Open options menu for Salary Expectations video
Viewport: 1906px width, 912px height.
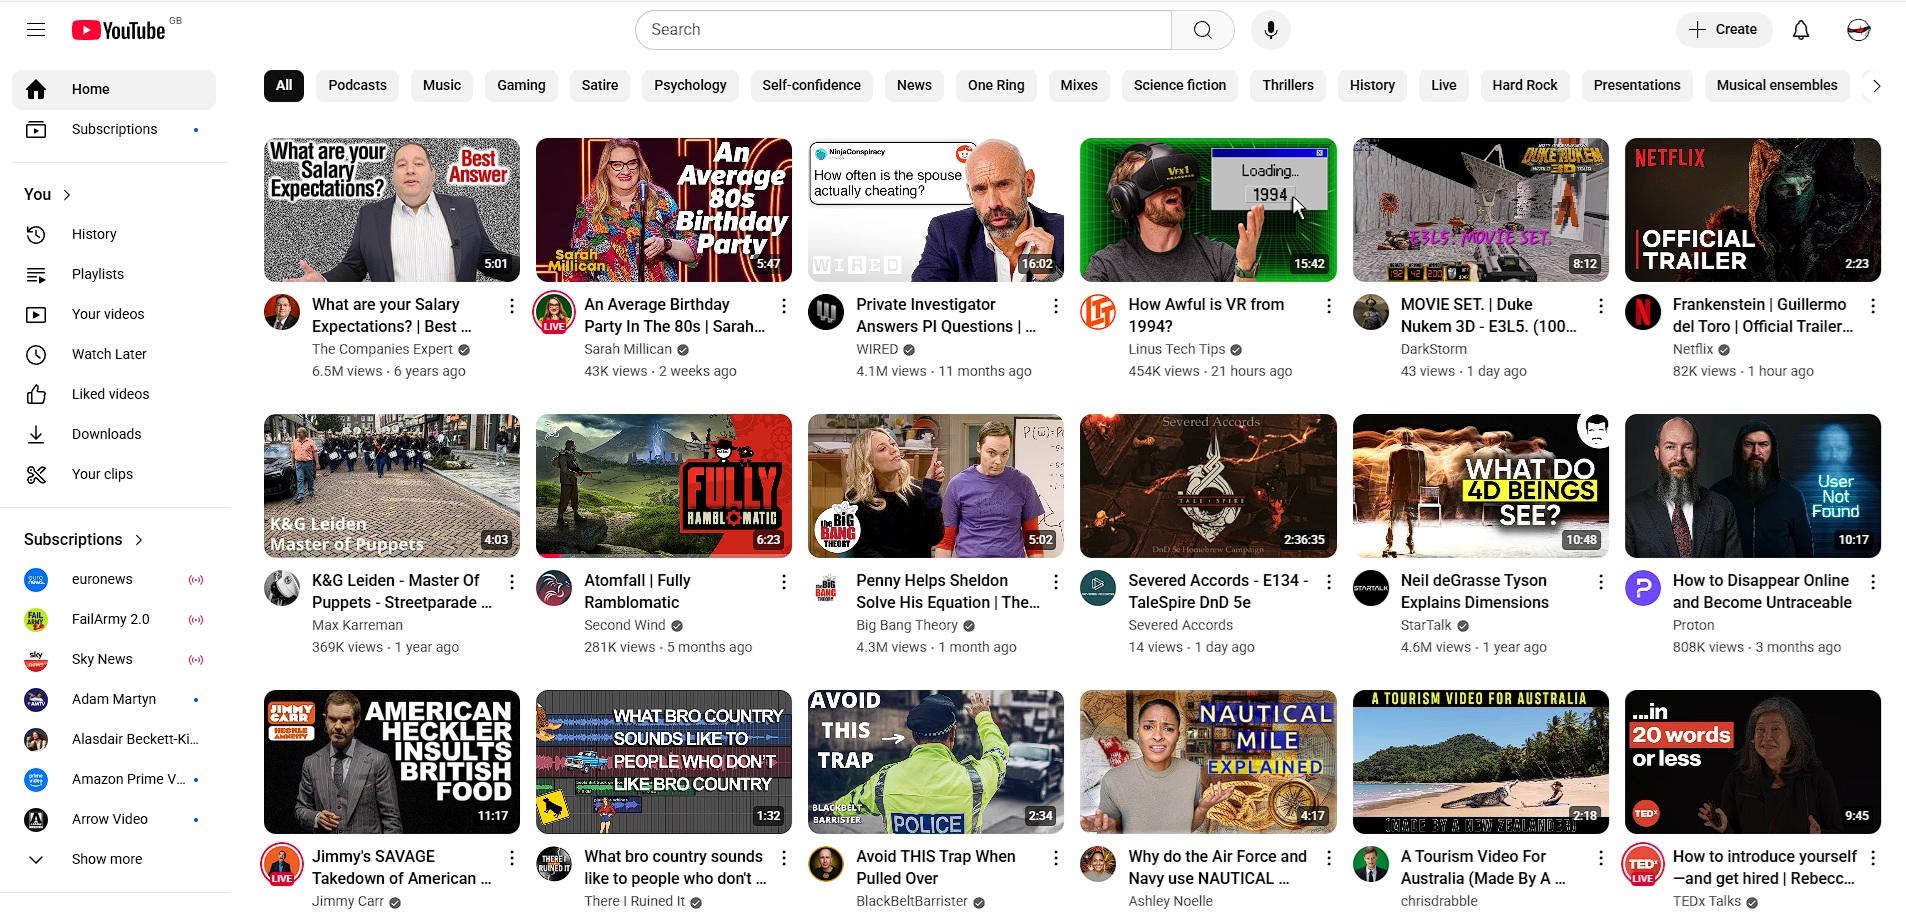(x=512, y=306)
